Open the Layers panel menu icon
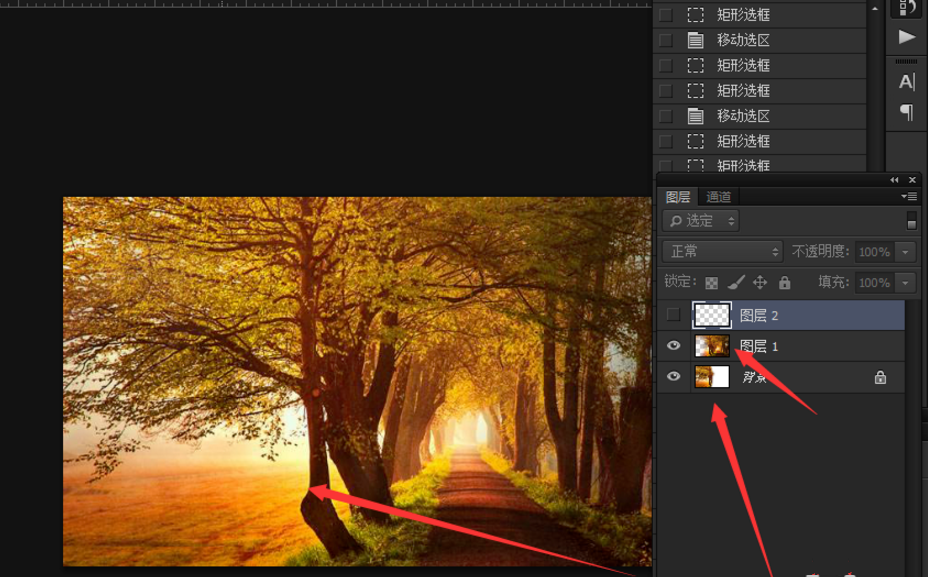 (x=910, y=196)
